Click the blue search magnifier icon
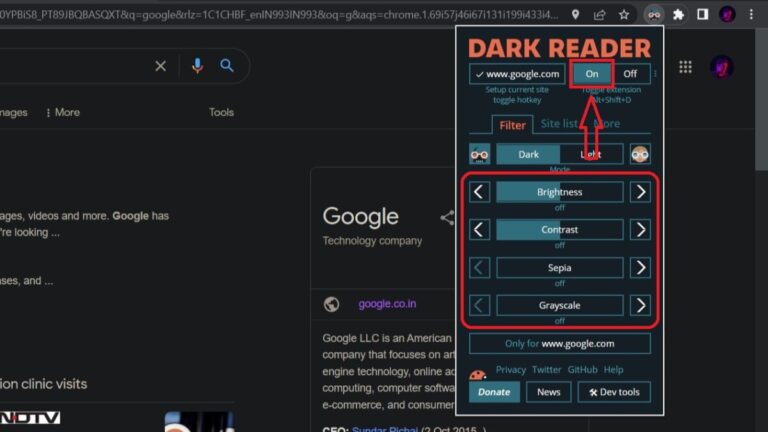 pyautogui.click(x=227, y=66)
